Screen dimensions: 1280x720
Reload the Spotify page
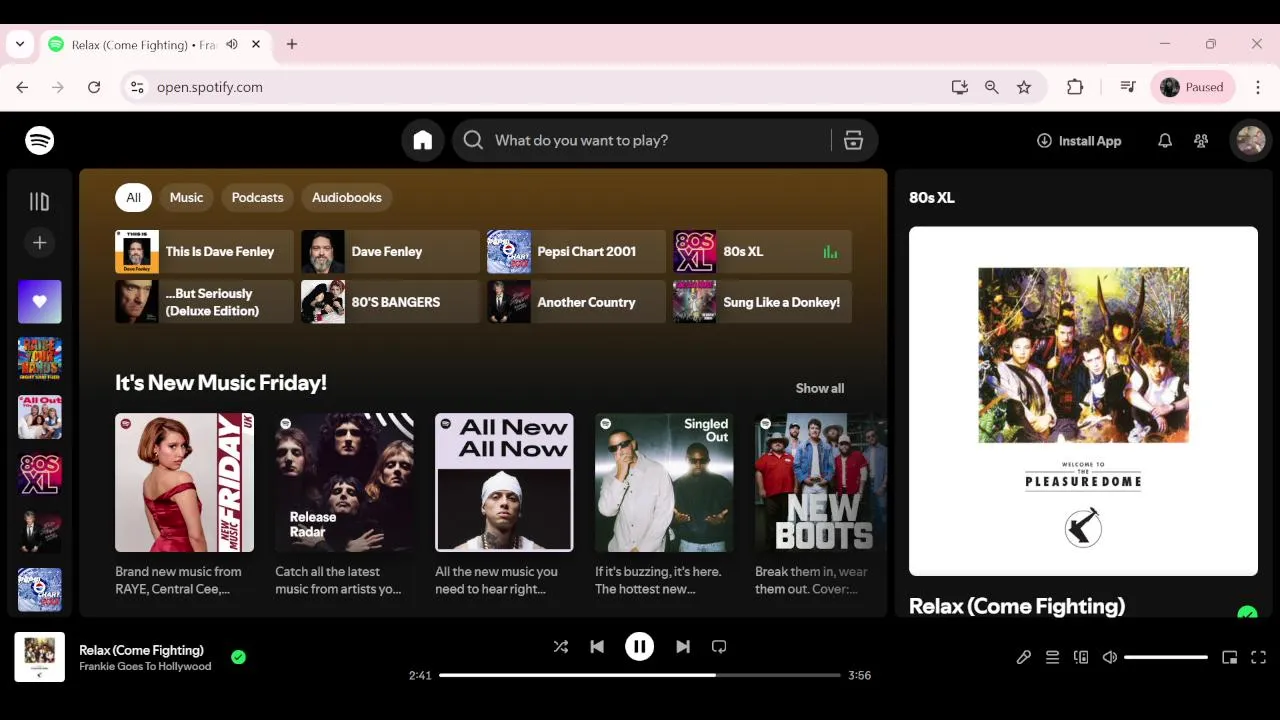tap(94, 87)
